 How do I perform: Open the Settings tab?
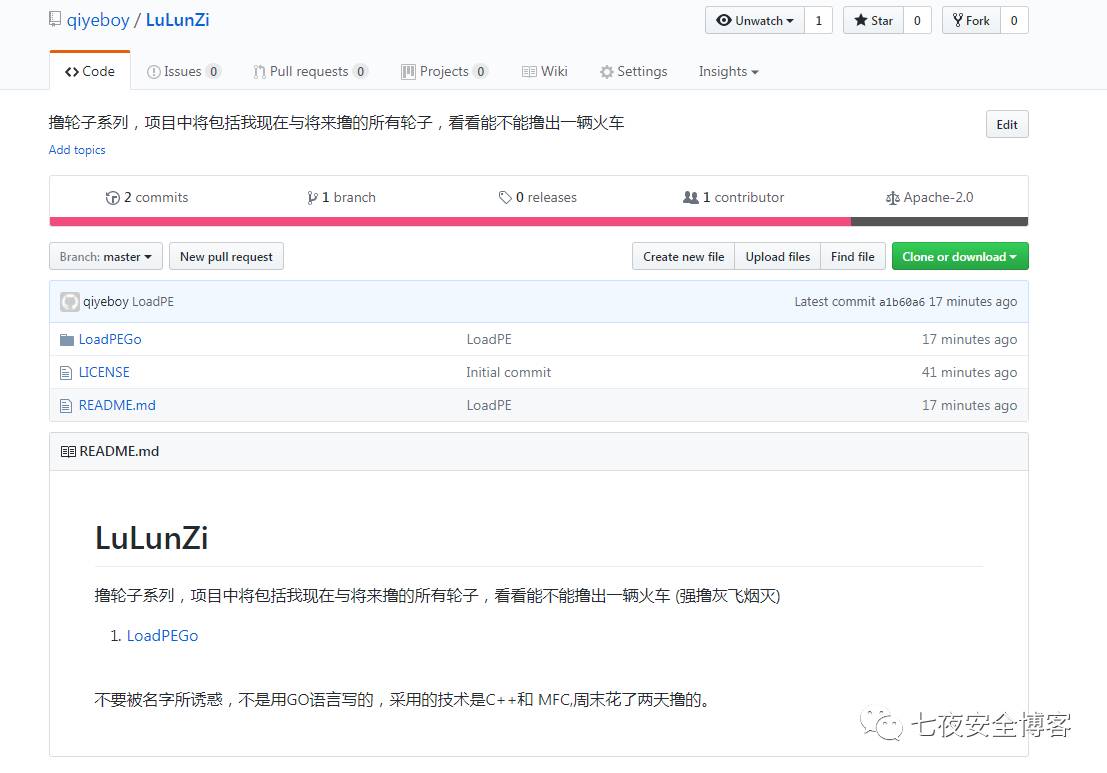(633, 71)
